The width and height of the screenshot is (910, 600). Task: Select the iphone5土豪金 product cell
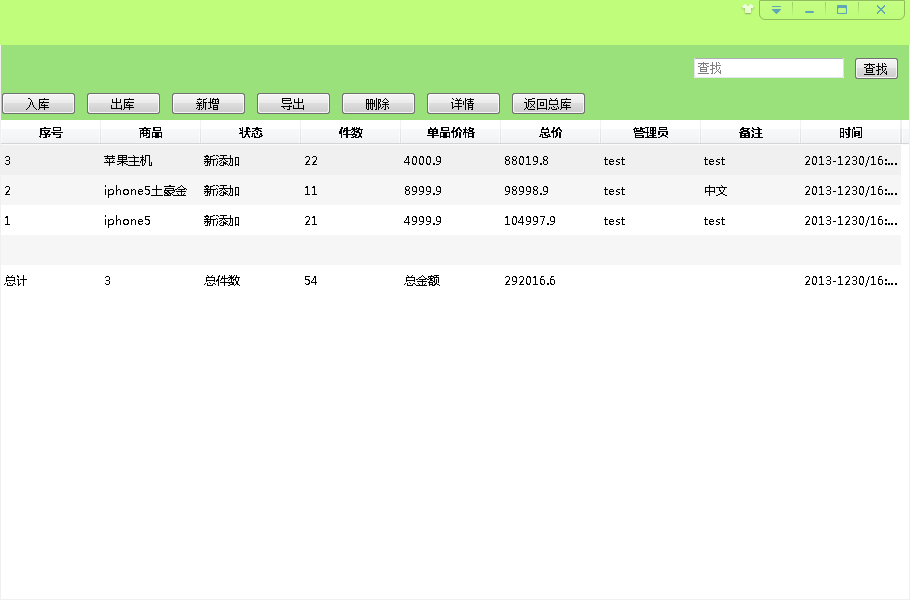click(x=145, y=191)
